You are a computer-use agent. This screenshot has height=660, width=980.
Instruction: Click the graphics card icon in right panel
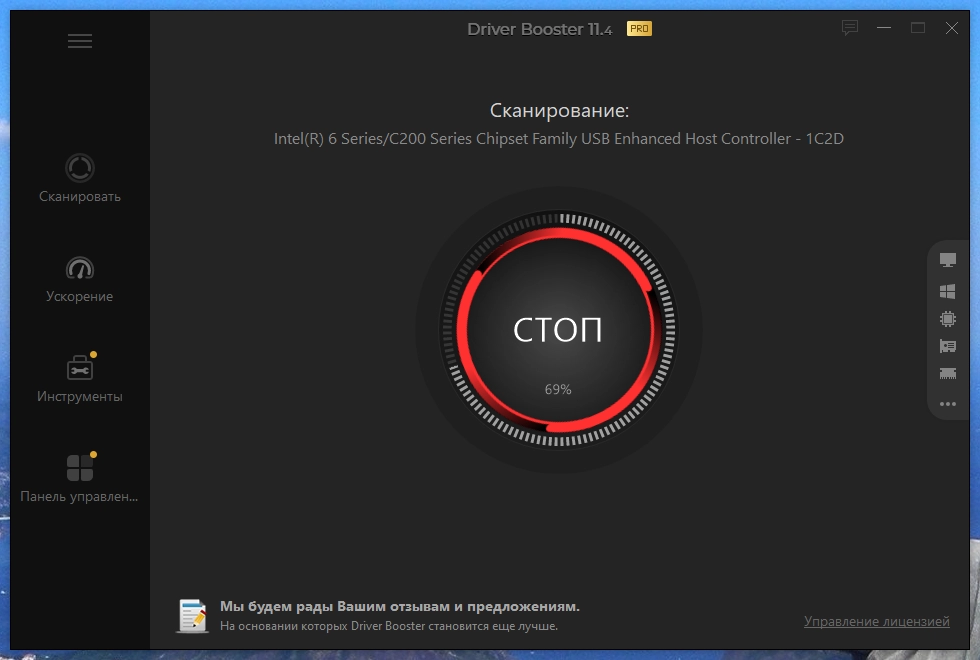(x=948, y=346)
